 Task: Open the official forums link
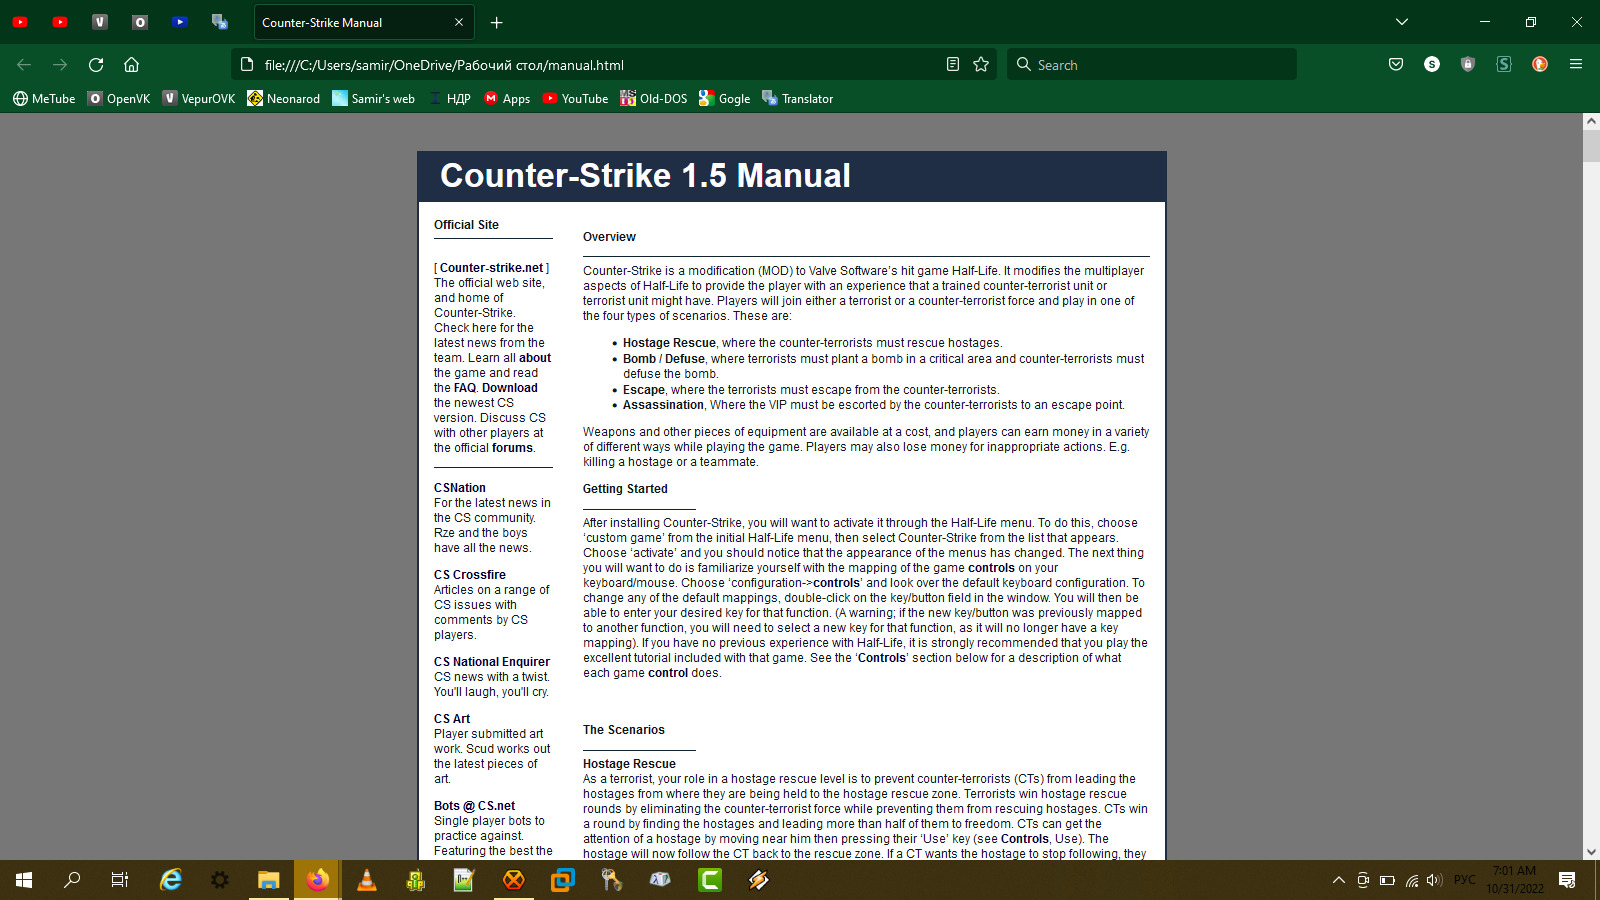(x=512, y=448)
